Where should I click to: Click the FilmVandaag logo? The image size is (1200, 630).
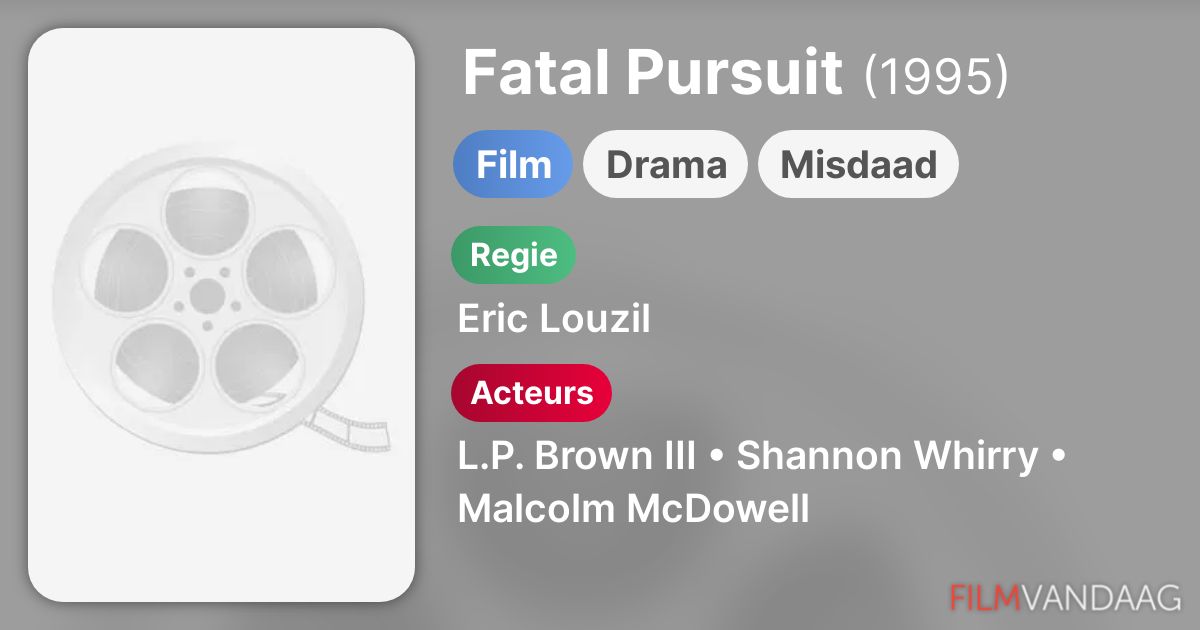click(x=1065, y=597)
